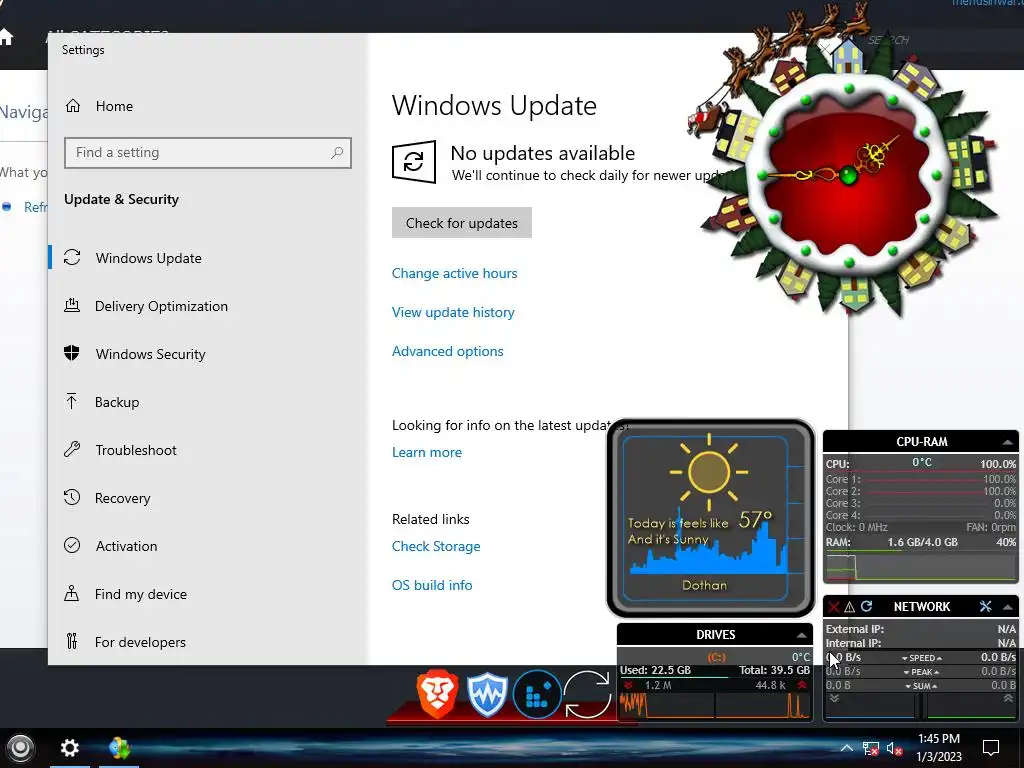Launch the blue shield Wise Care dock icon

(487, 695)
